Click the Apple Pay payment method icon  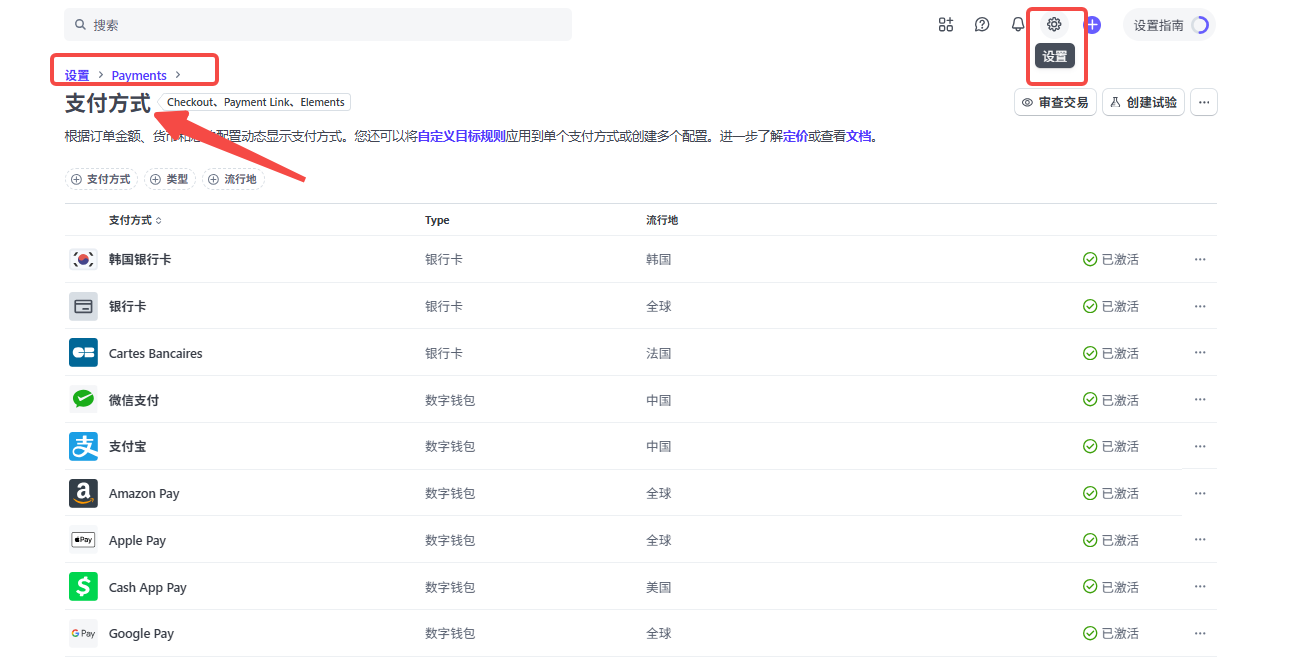(83, 539)
